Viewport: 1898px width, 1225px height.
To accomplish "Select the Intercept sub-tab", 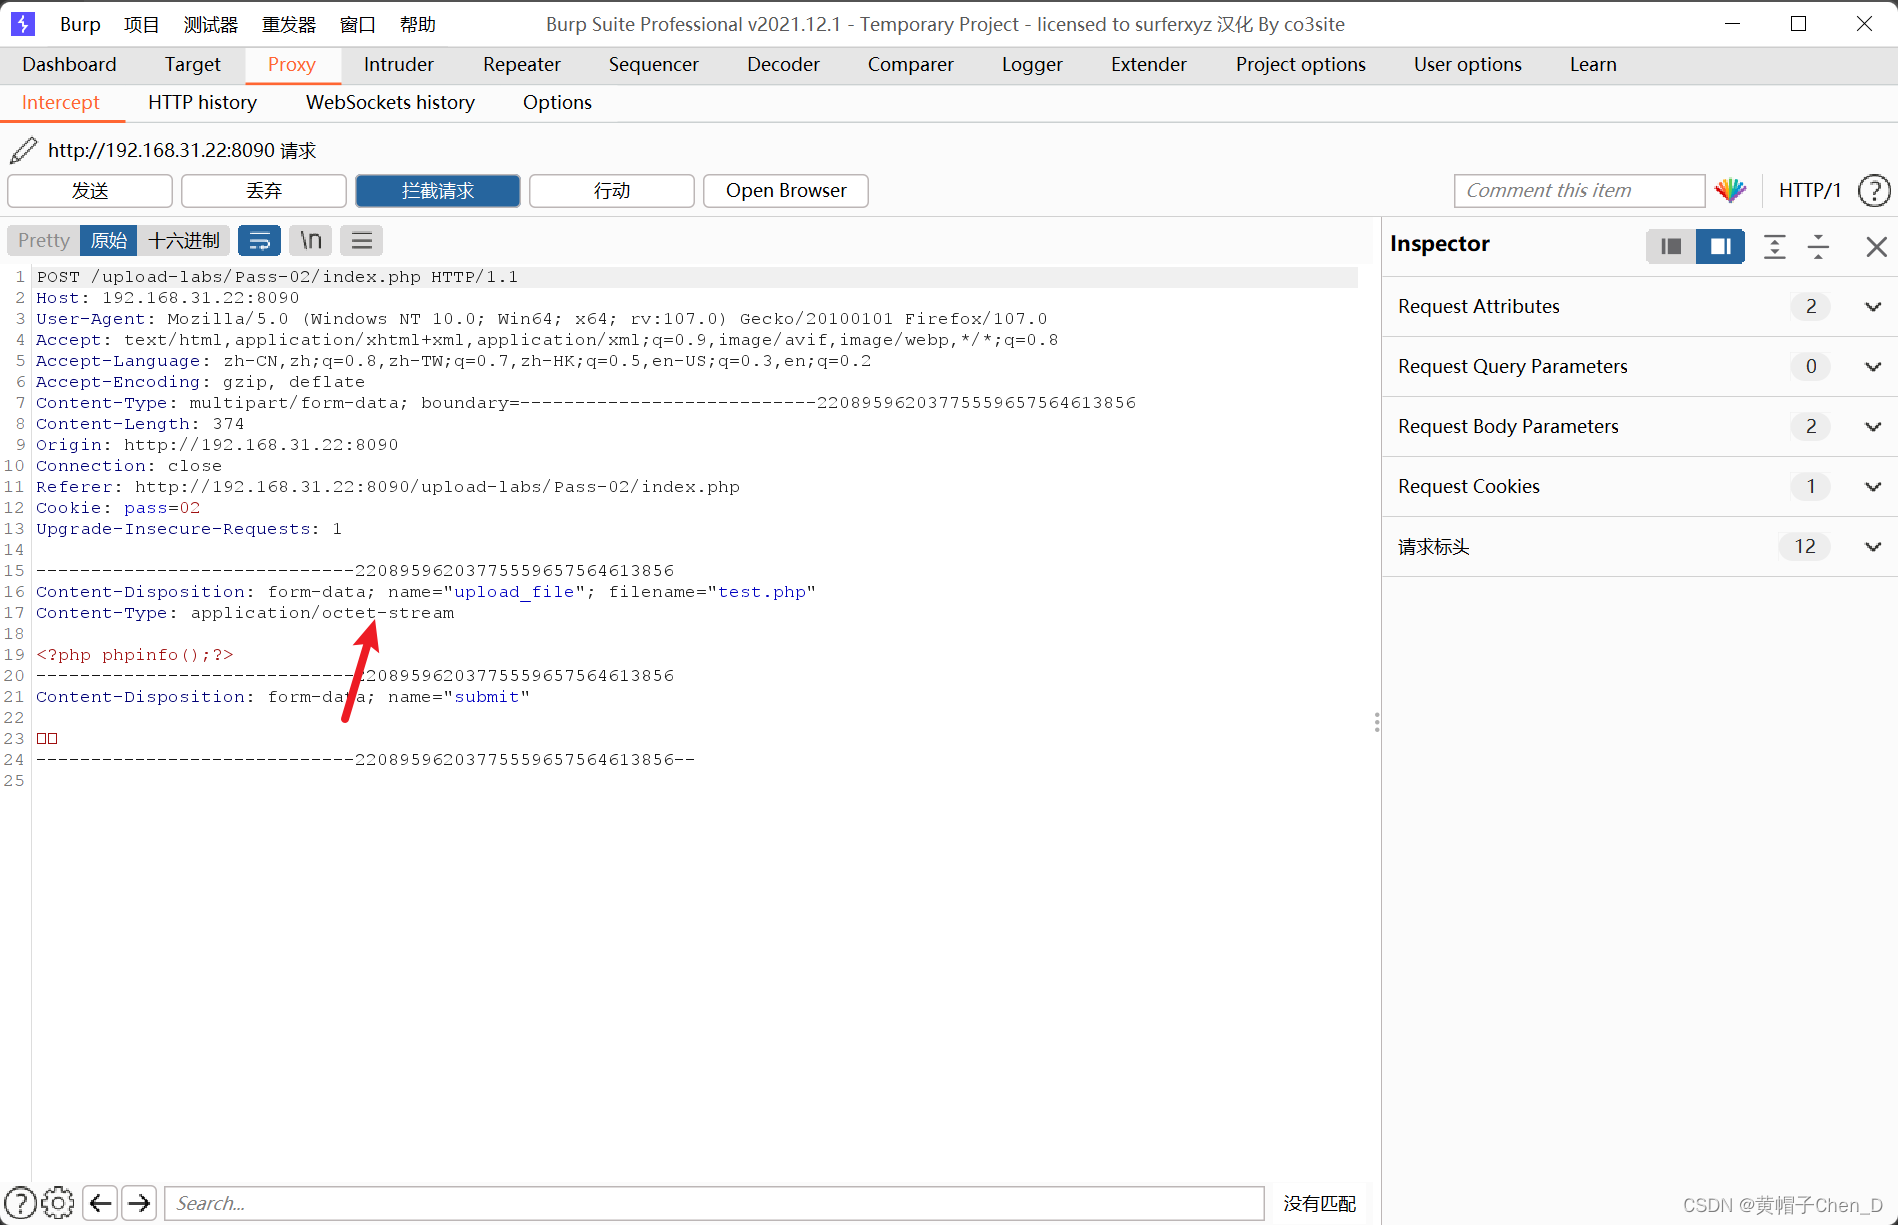I will [60, 102].
